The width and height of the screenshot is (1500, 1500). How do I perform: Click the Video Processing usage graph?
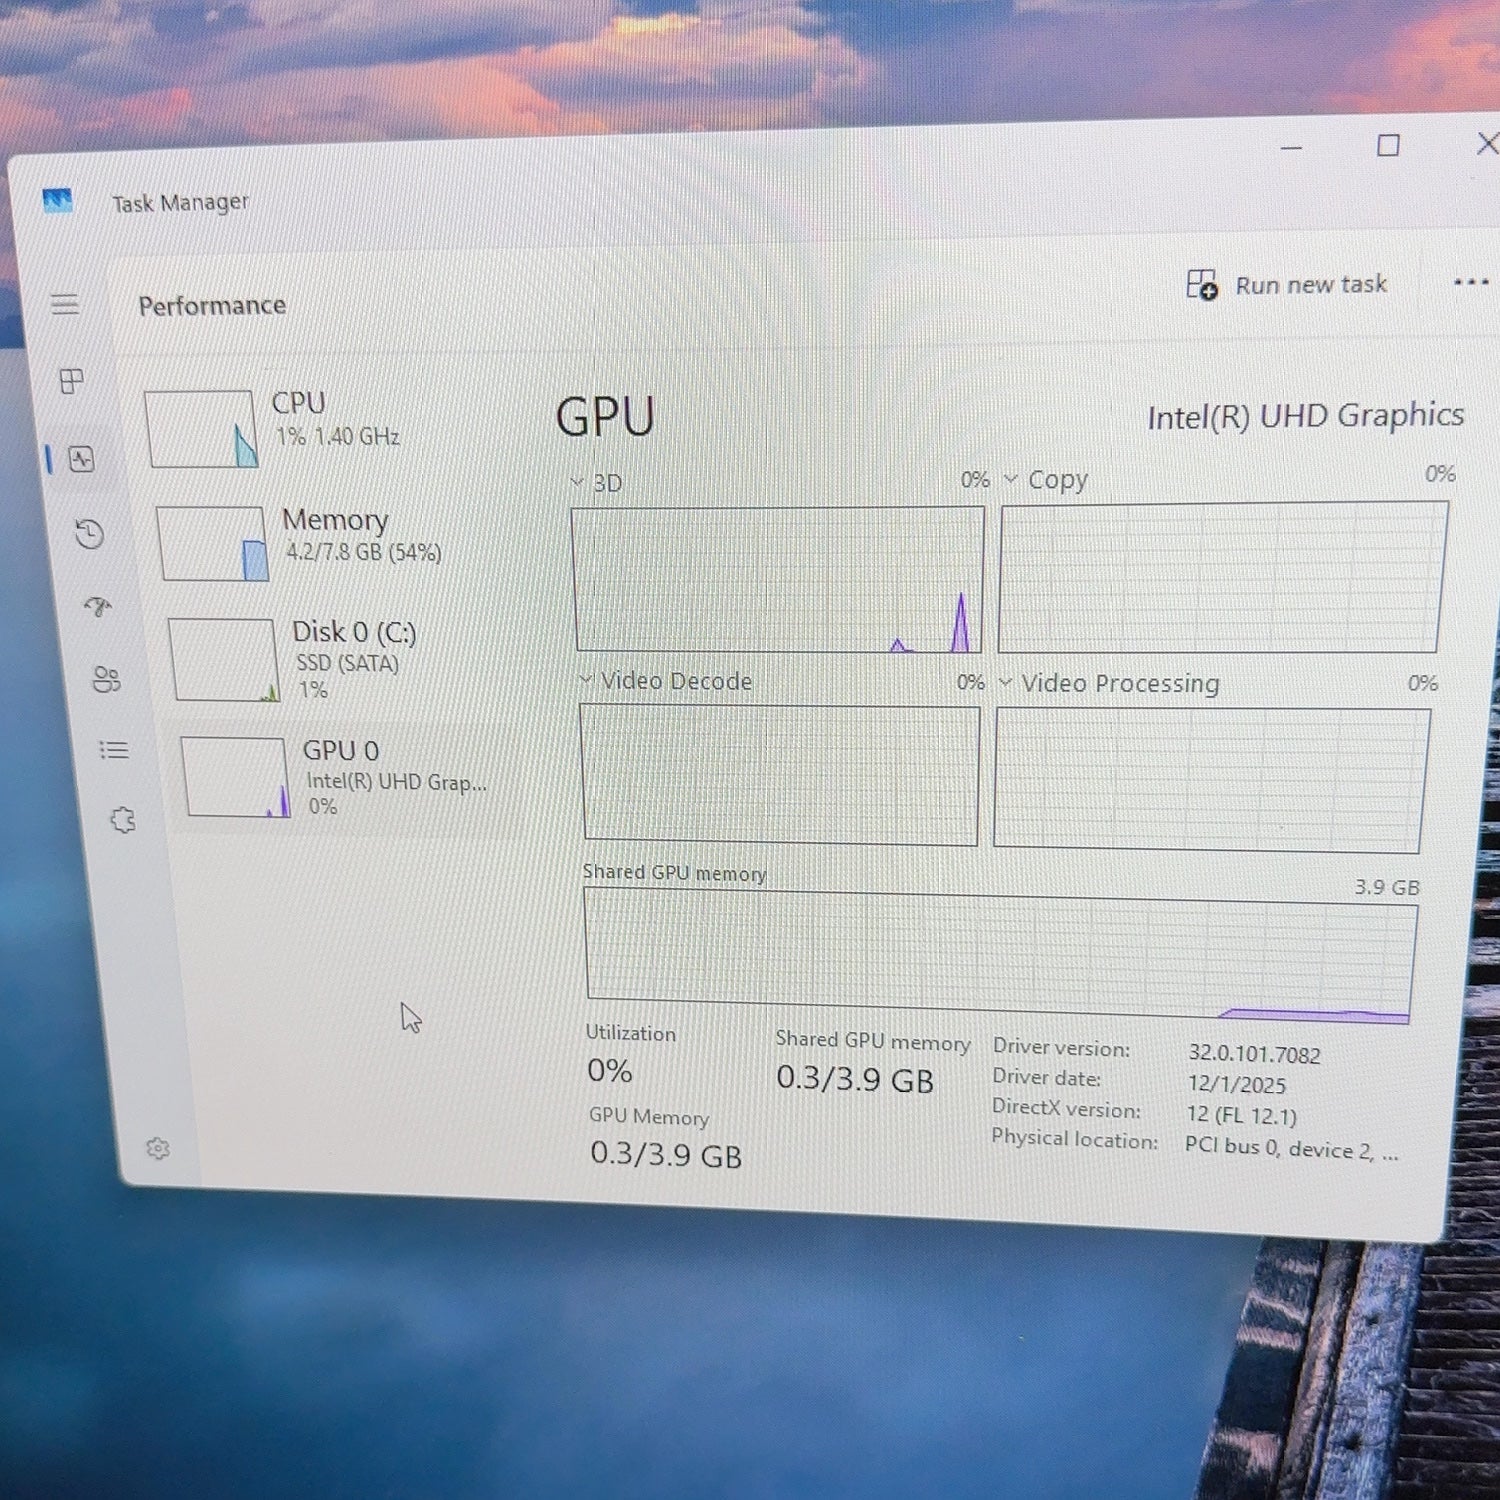tap(1211, 780)
